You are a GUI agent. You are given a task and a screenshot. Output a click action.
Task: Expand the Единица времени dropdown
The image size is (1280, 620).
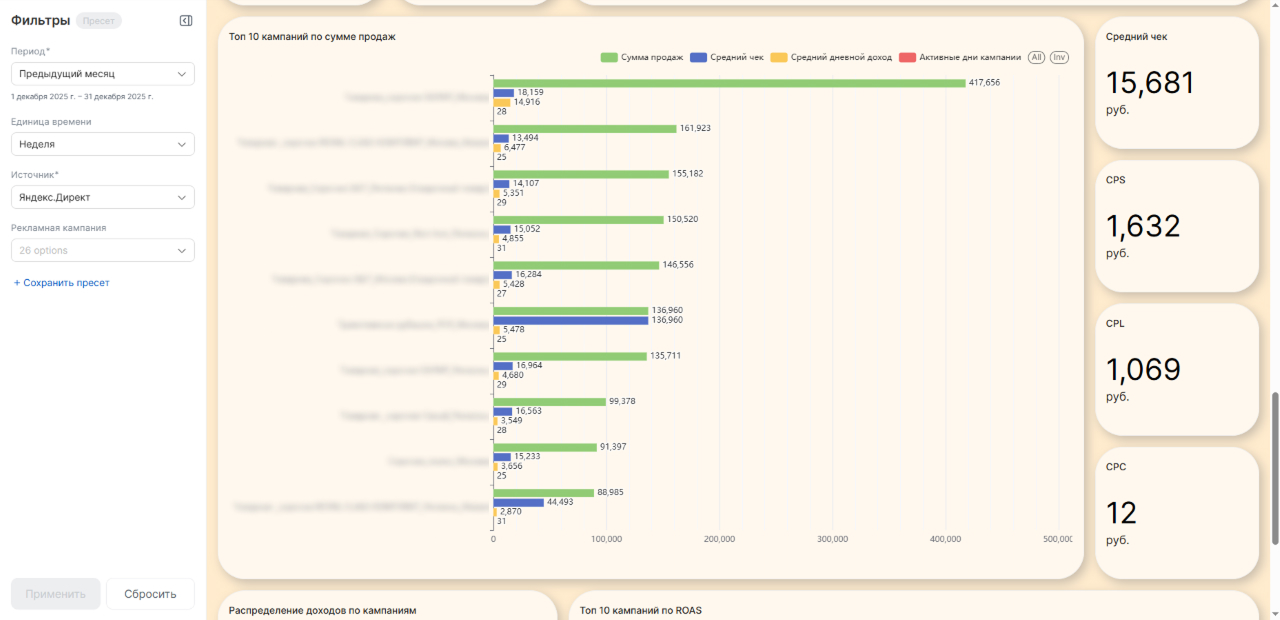(103, 144)
